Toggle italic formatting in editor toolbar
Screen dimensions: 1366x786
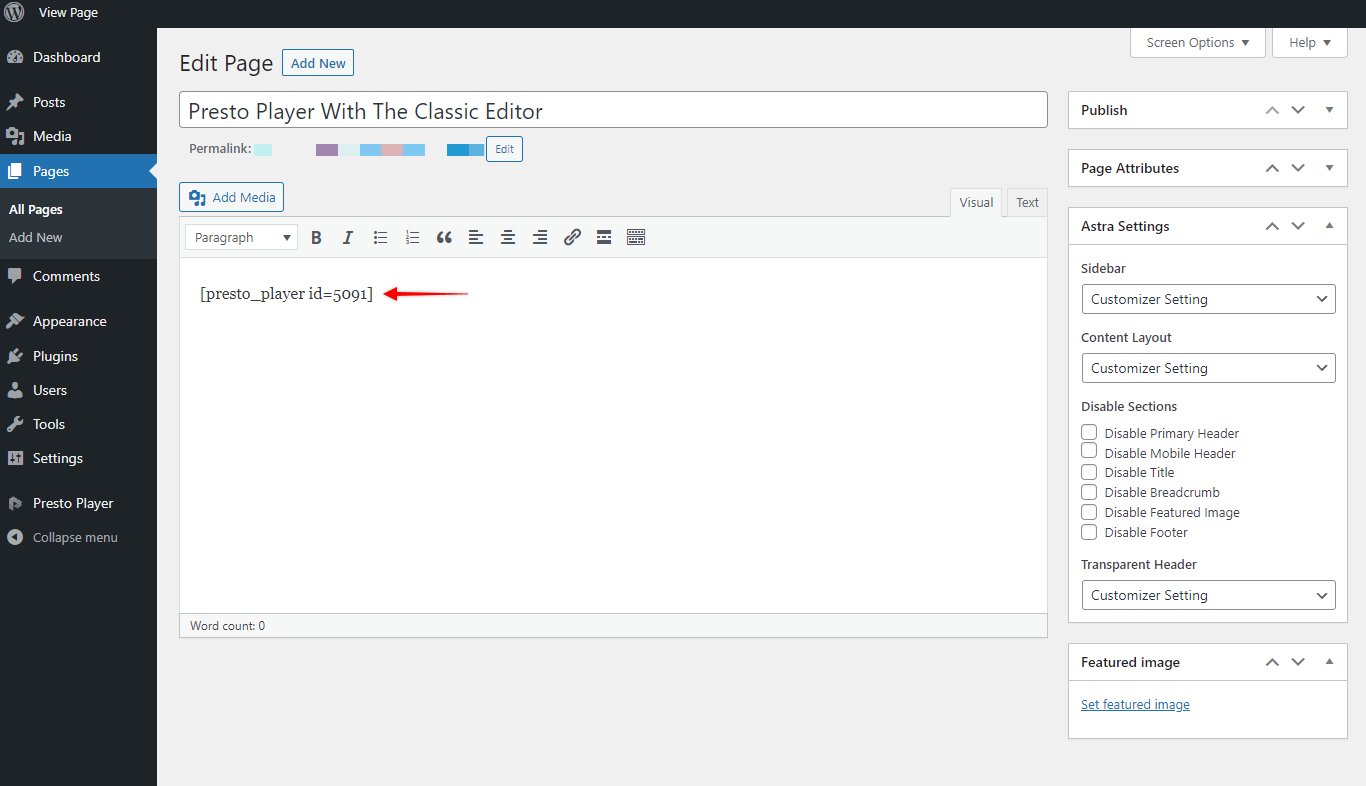(x=348, y=237)
